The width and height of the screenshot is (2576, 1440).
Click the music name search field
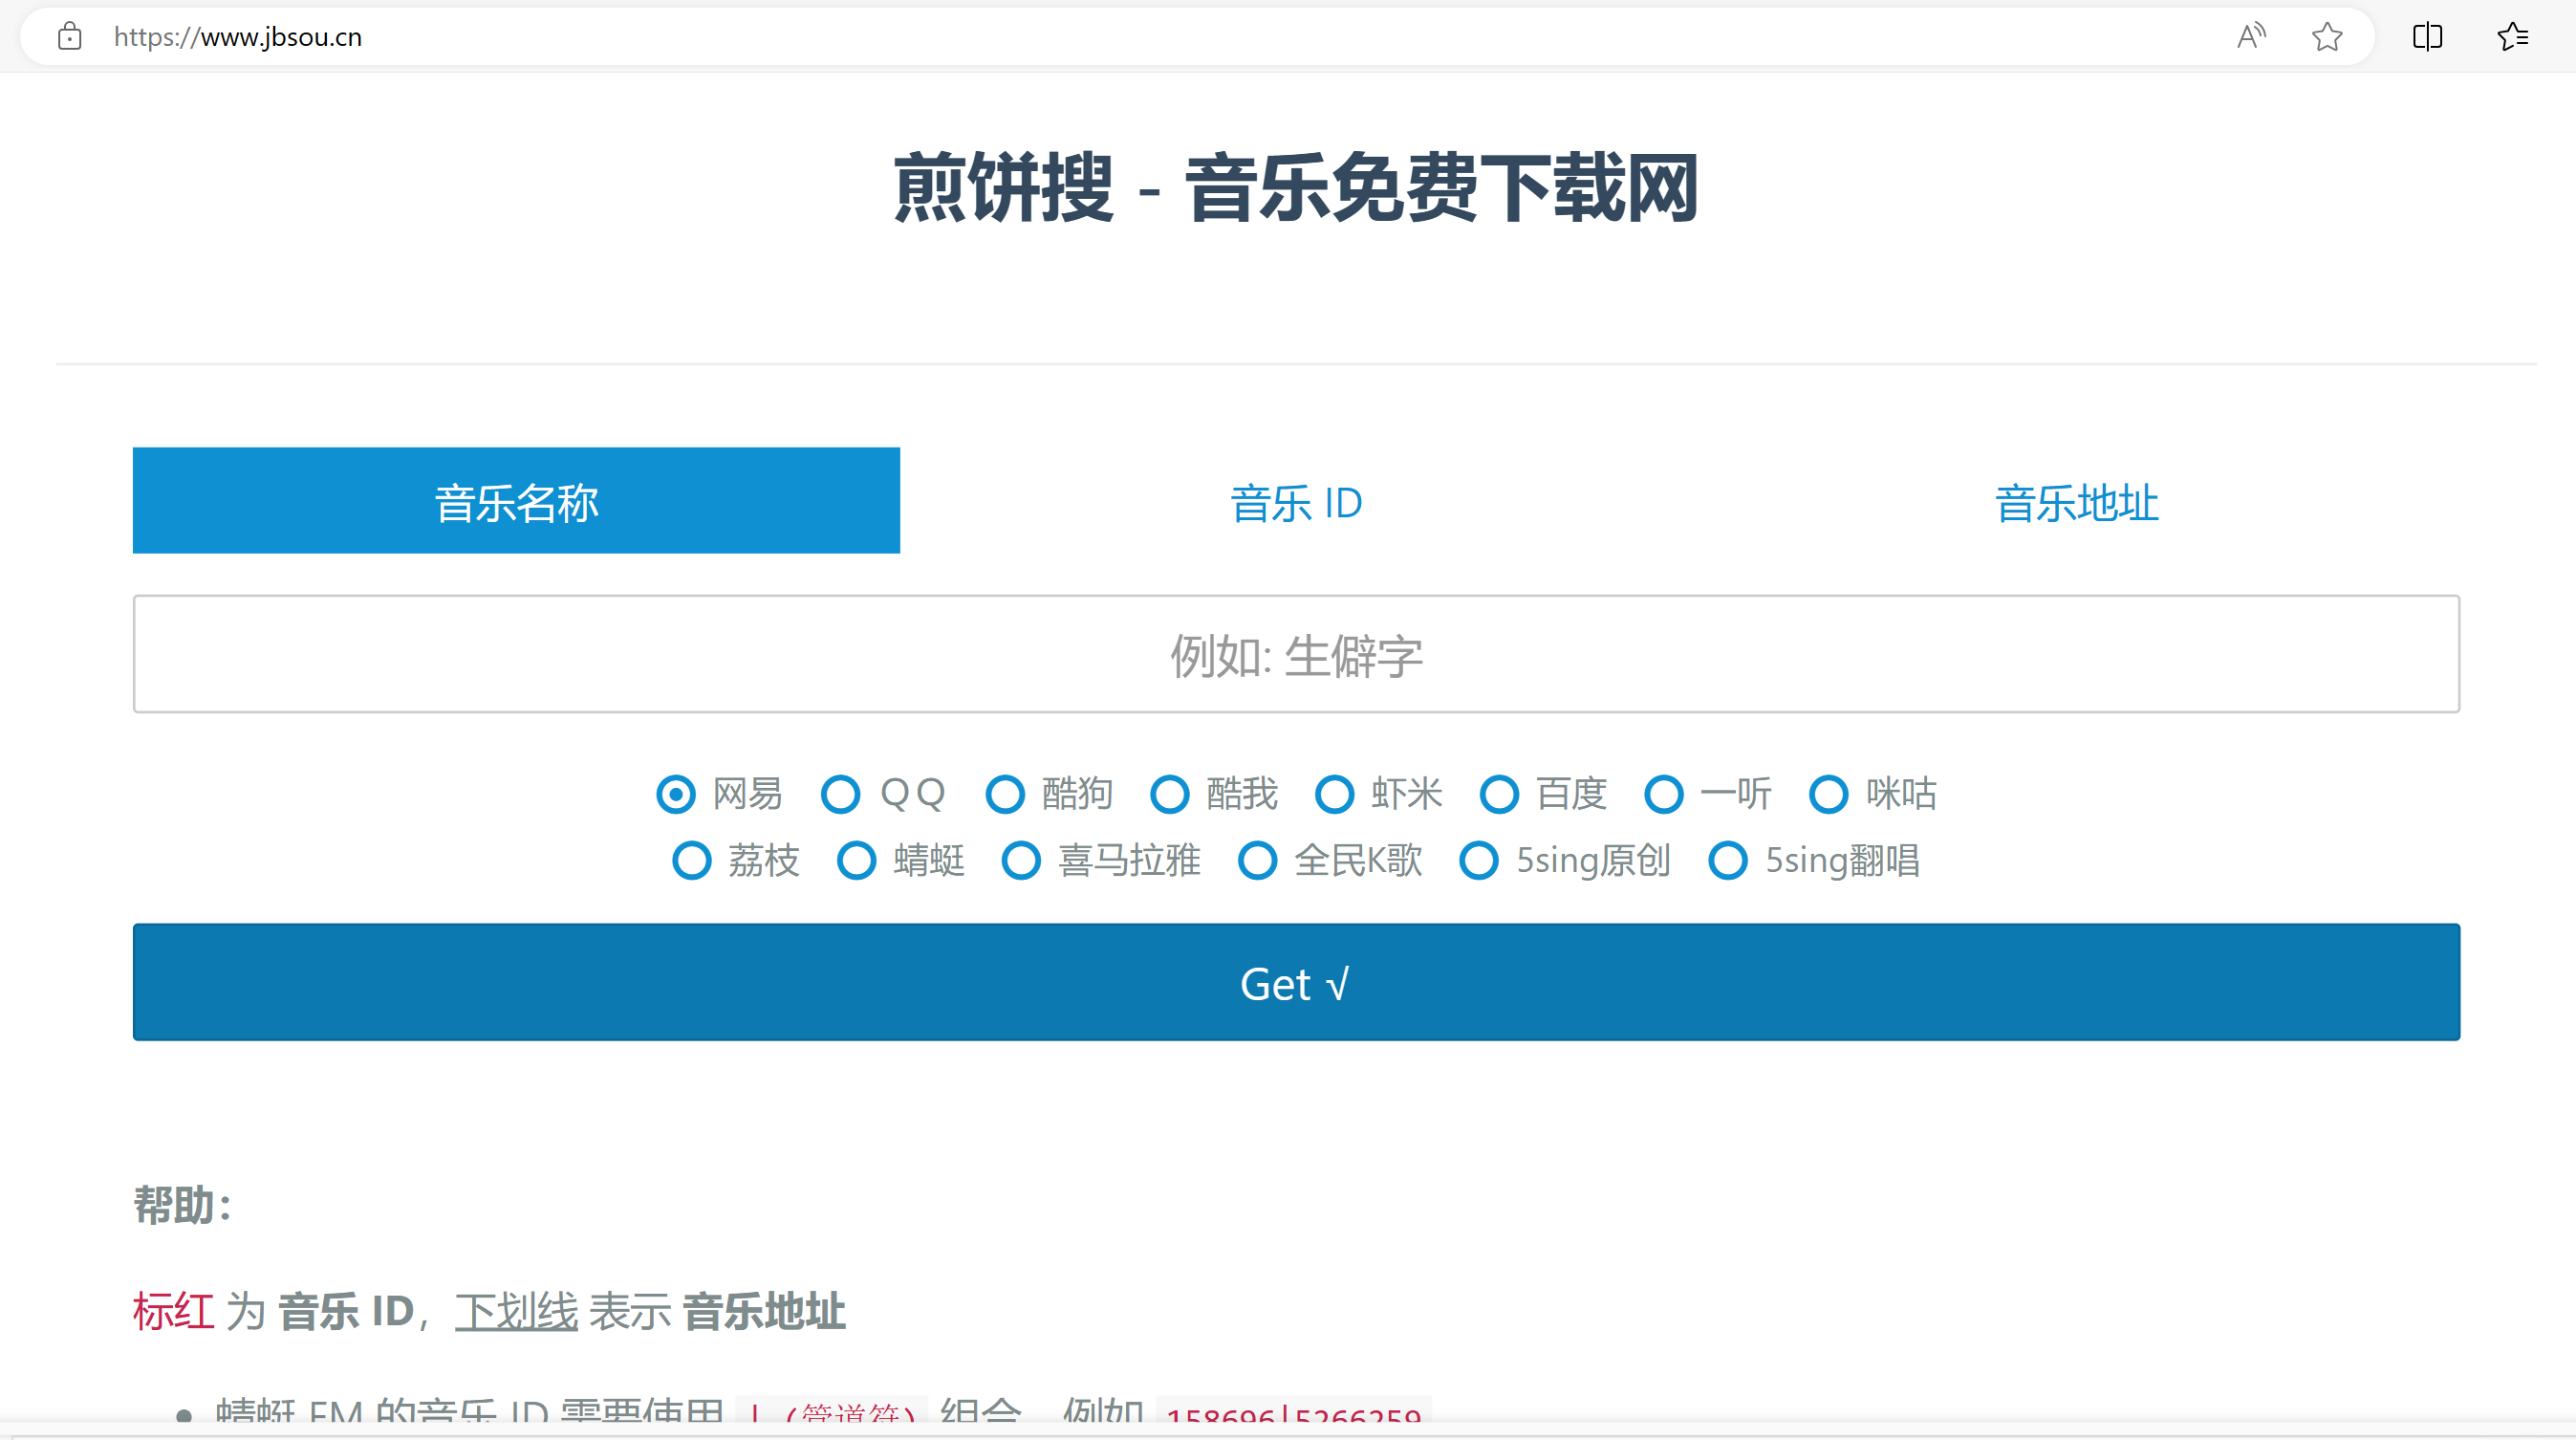tap(1296, 655)
